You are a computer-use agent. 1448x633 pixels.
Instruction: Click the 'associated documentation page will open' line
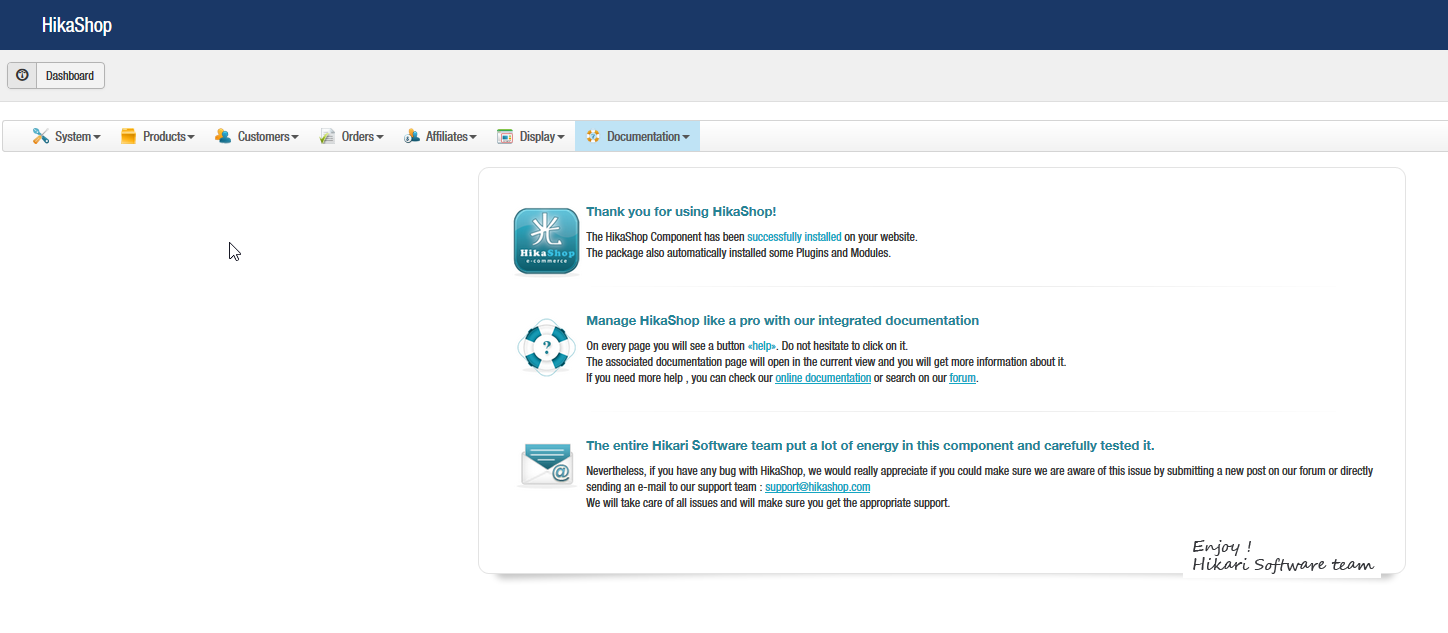pos(826,362)
